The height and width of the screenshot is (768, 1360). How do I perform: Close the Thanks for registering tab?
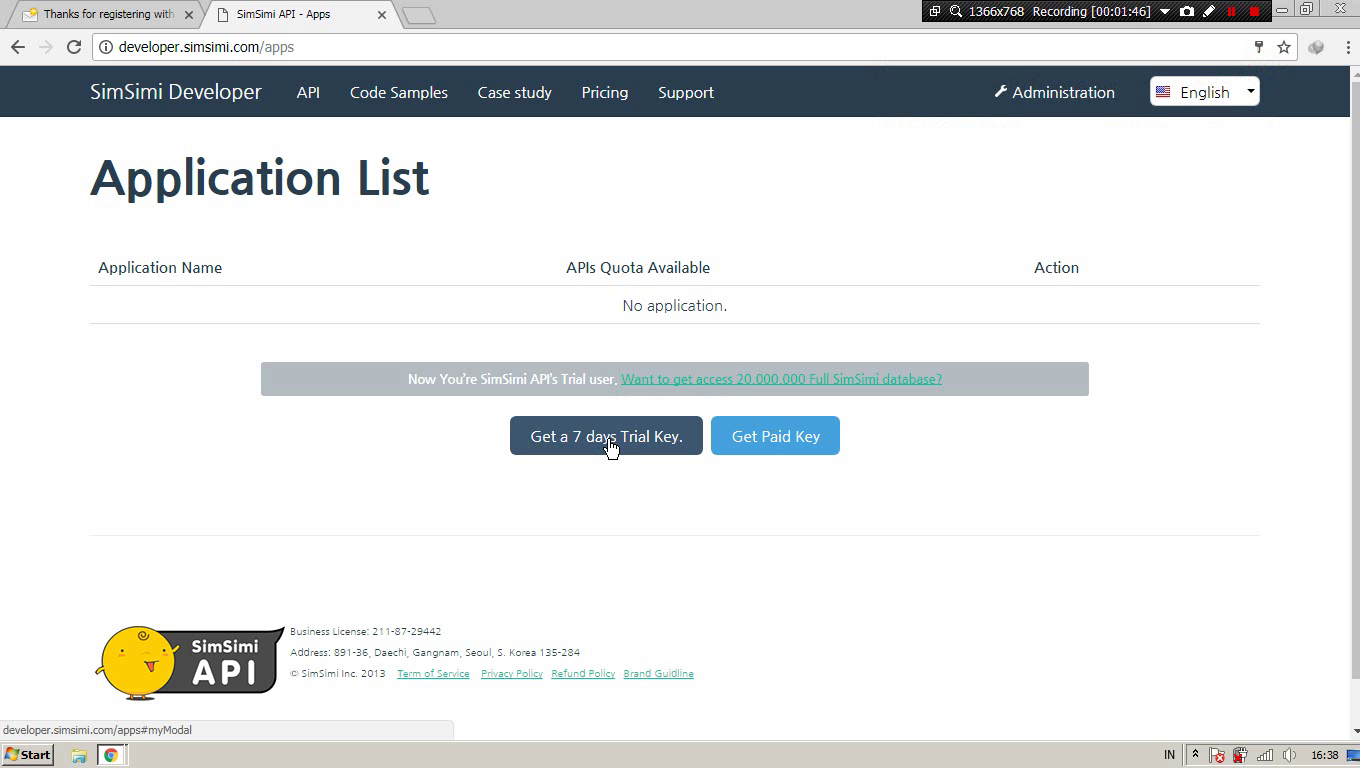[189, 15]
